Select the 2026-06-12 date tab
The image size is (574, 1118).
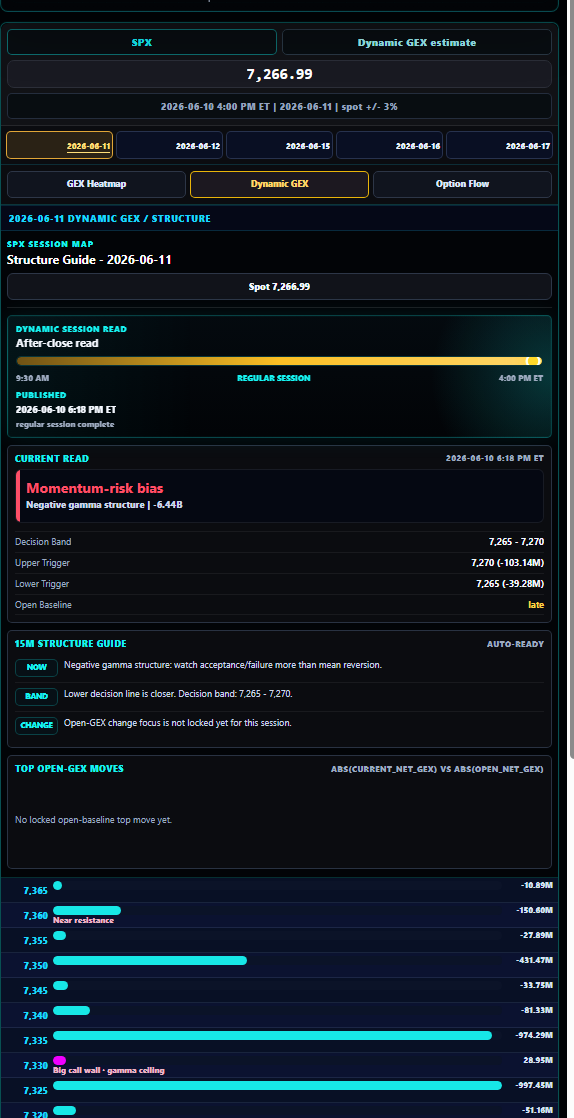[x=169, y=145]
